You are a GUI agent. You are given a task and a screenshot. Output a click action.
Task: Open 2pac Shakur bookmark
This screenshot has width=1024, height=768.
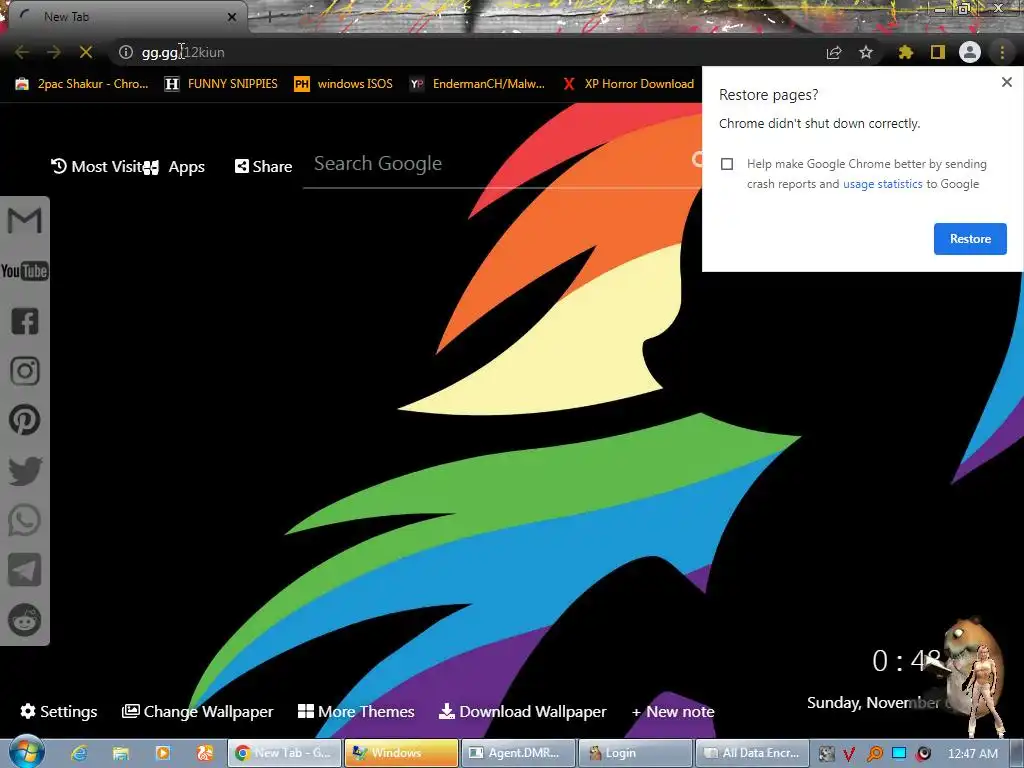pyautogui.click(x=82, y=84)
